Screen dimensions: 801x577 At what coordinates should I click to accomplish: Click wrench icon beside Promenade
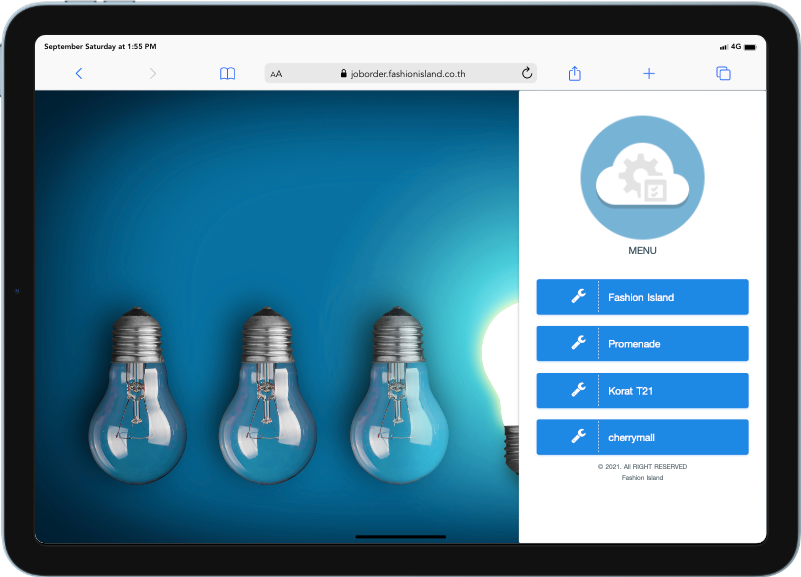(578, 343)
